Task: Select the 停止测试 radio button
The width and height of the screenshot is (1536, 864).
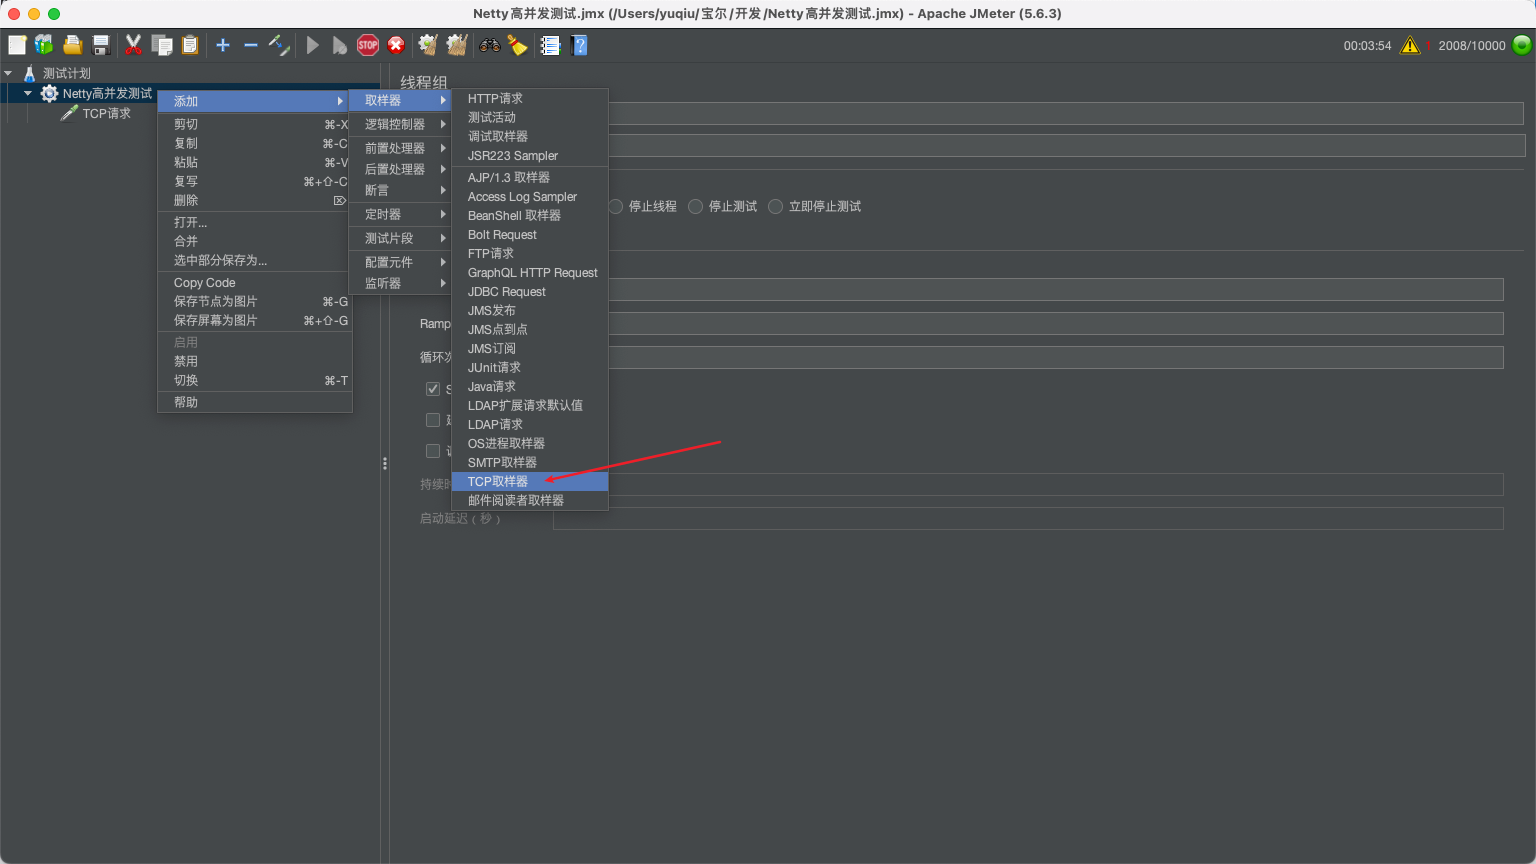Action: tap(696, 206)
